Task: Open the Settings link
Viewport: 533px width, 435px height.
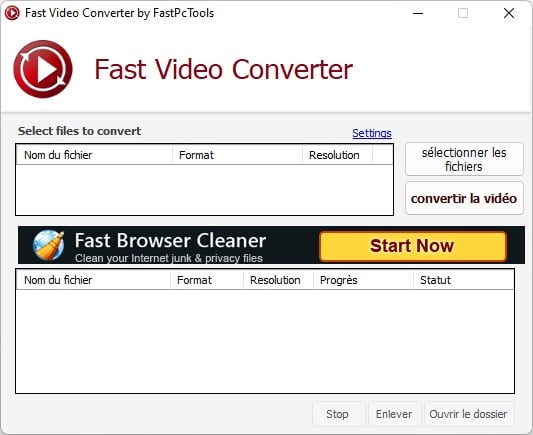Action: [372, 133]
